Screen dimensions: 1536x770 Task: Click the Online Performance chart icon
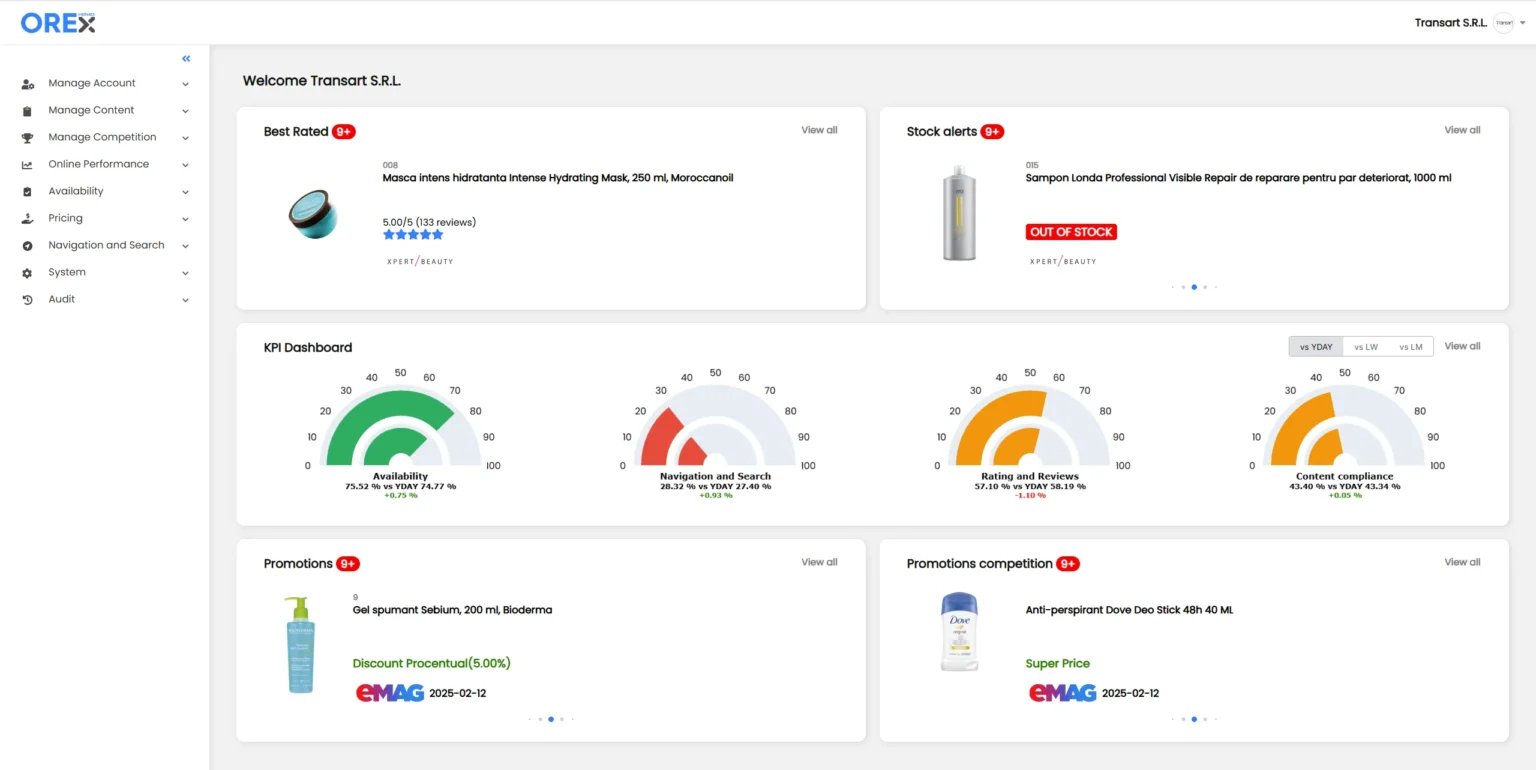coord(27,164)
